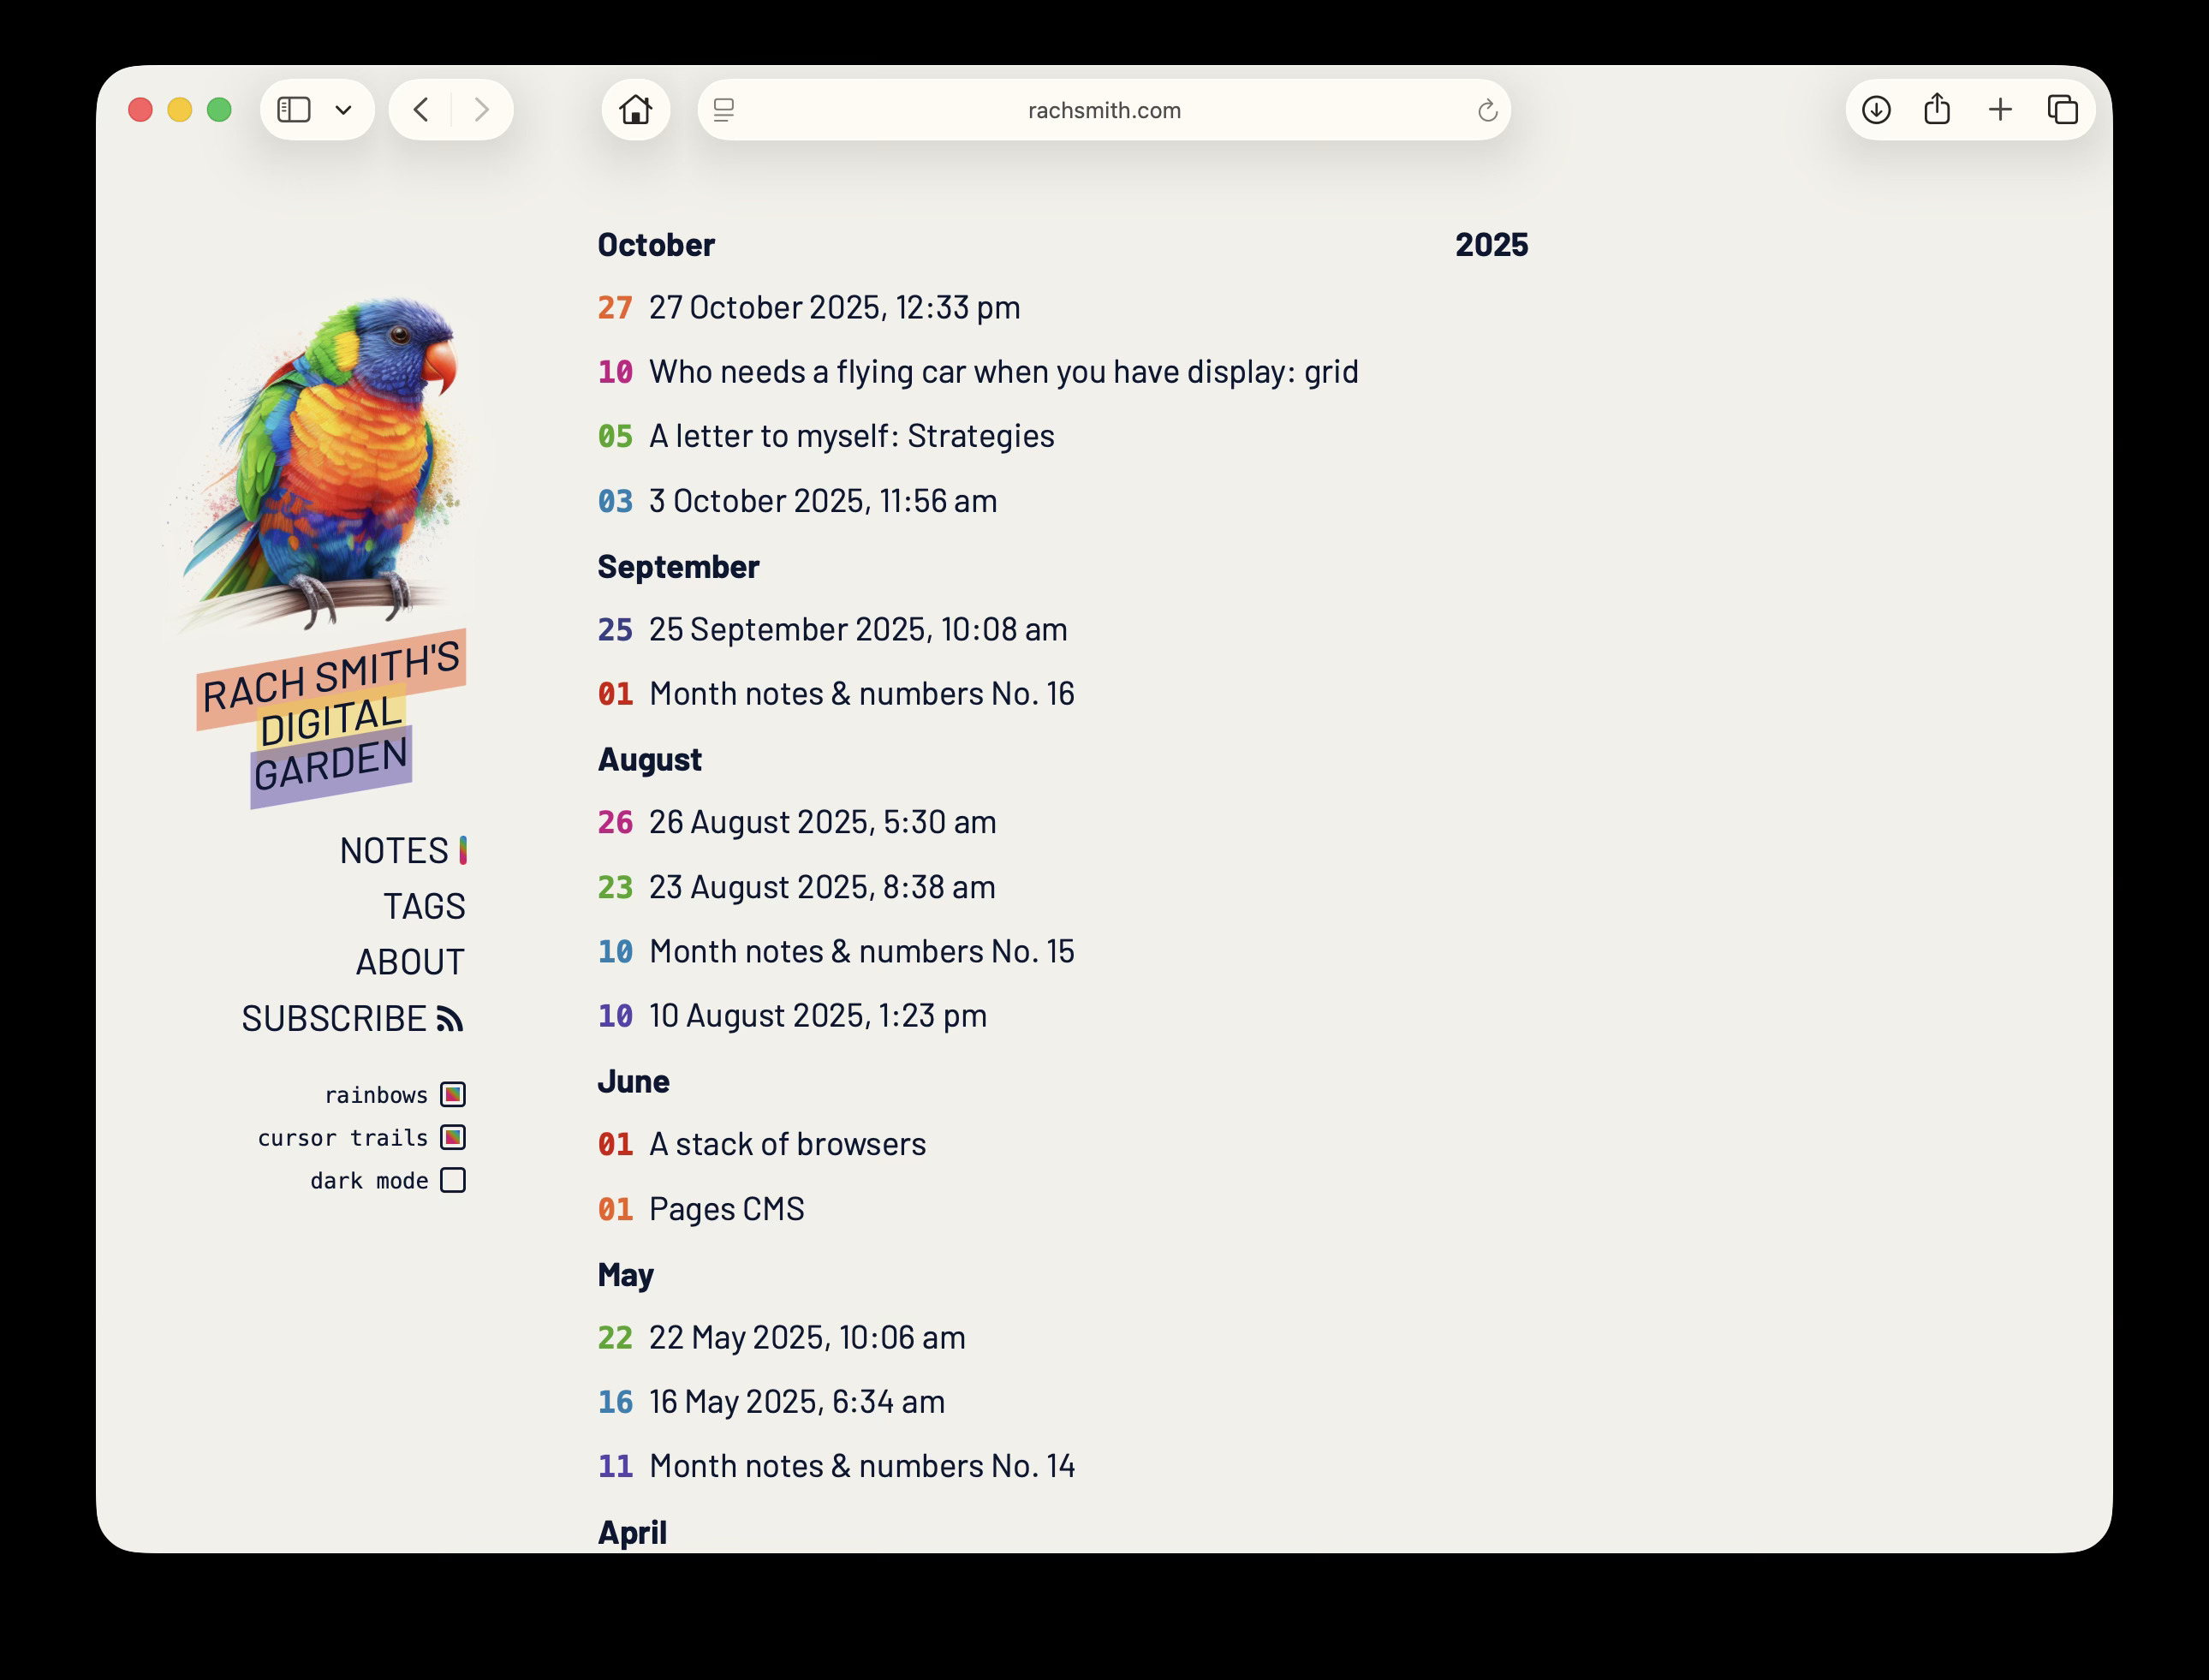
Task: Click the share icon in toolbar
Action: (1937, 110)
